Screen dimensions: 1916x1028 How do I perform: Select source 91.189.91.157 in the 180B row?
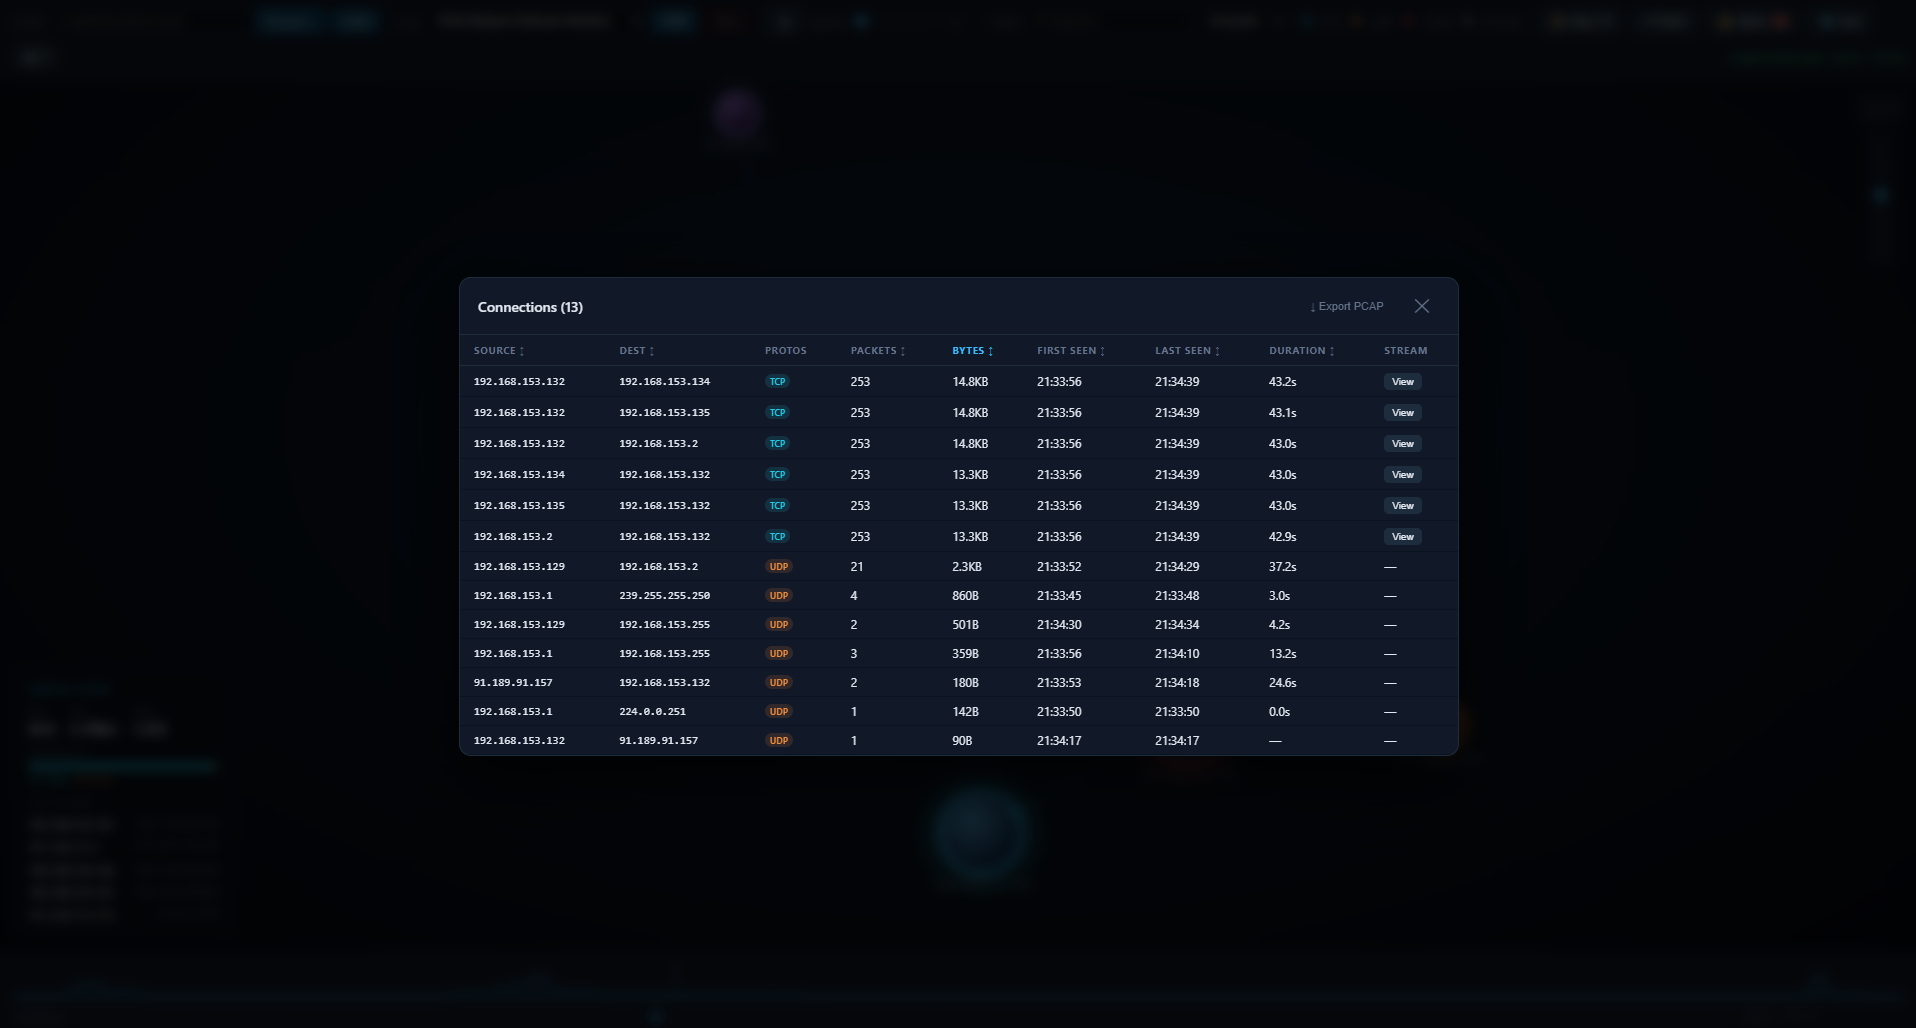tap(513, 683)
